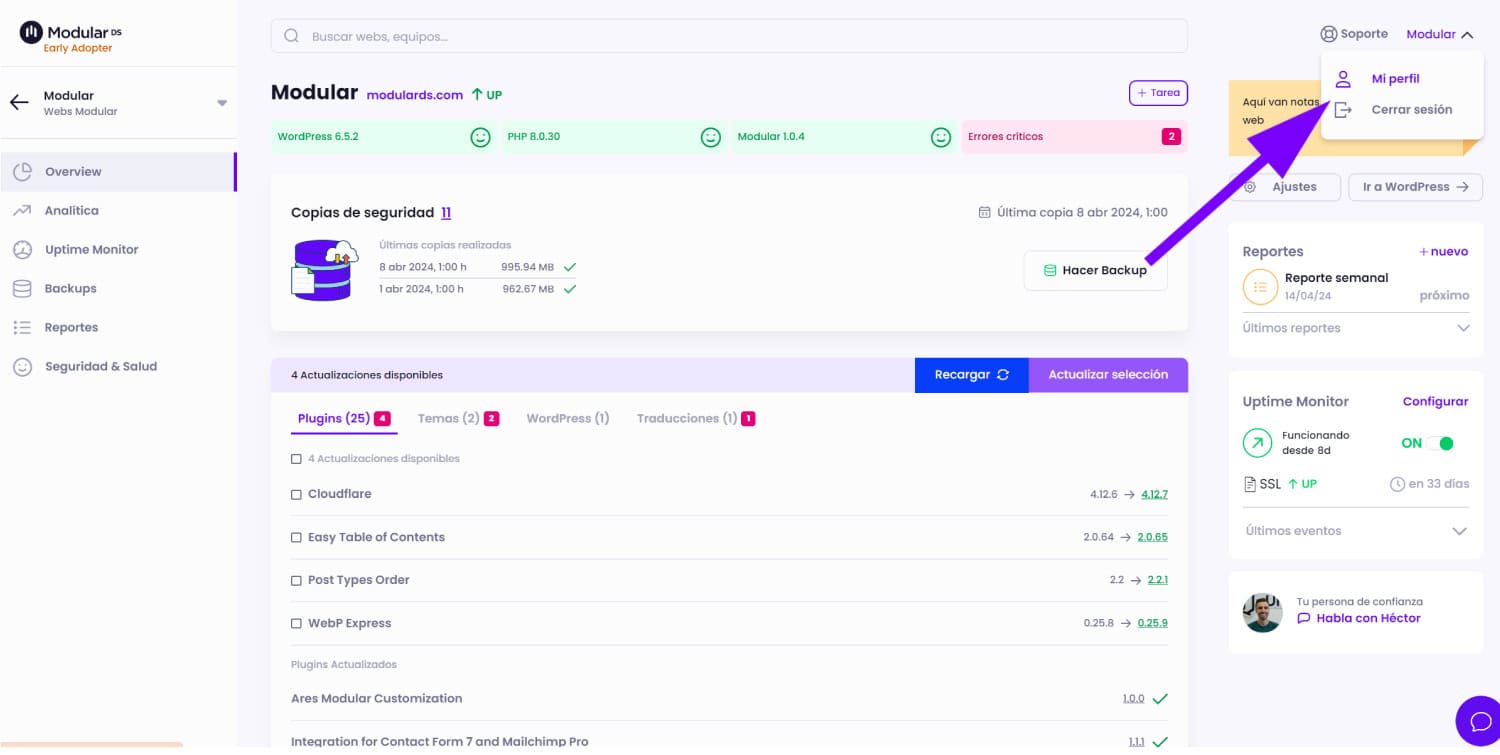Image resolution: width=1500 pixels, height=755 pixels.
Task: Open the modulards.com site link
Action: (x=415, y=95)
